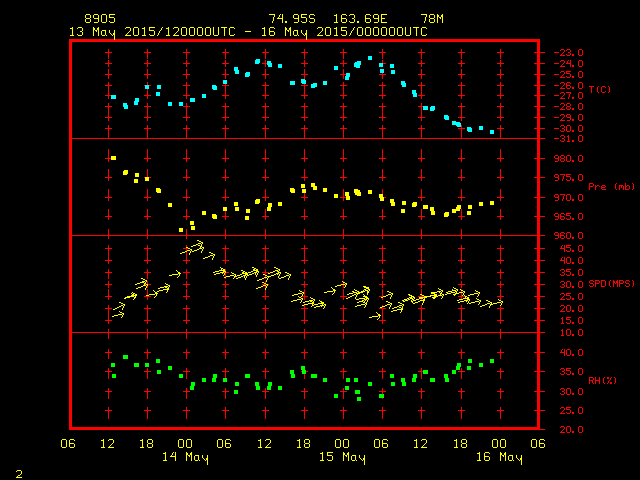Viewport: 640px width, 480px height.
Task: Click the longitude 163.69E label
Action: click(x=360, y=19)
